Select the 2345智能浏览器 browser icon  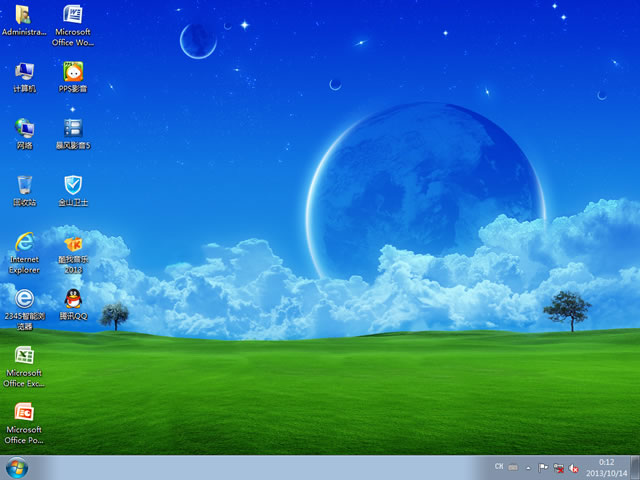pyautogui.click(x=24, y=299)
